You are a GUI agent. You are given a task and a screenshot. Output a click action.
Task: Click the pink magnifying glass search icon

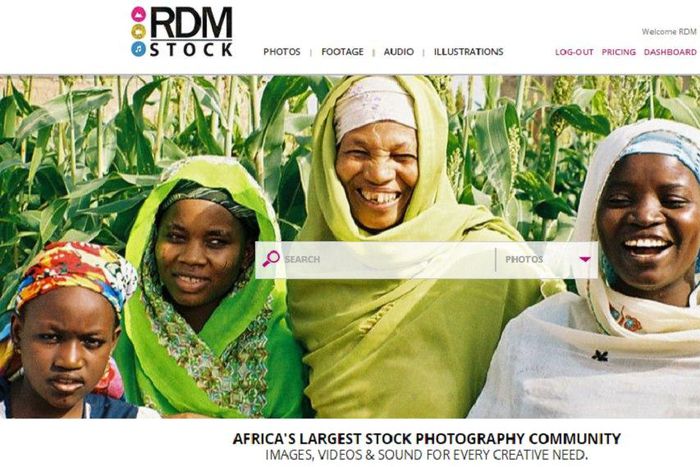[271, 259]
